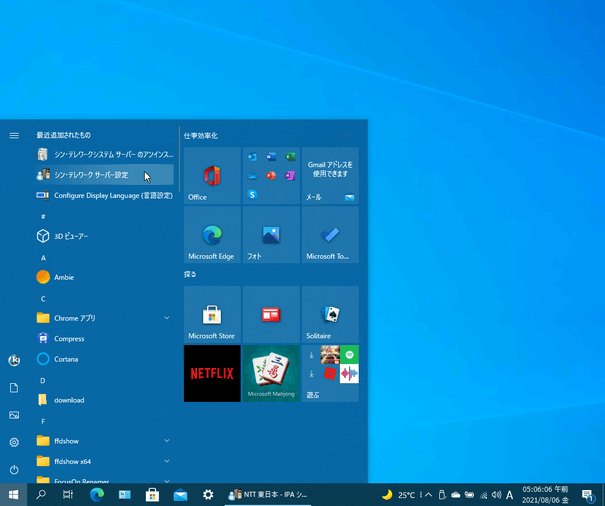The image size is (605, 506).
Task: Open Microsoft To Do tile
Action: [x=330, y=235]
